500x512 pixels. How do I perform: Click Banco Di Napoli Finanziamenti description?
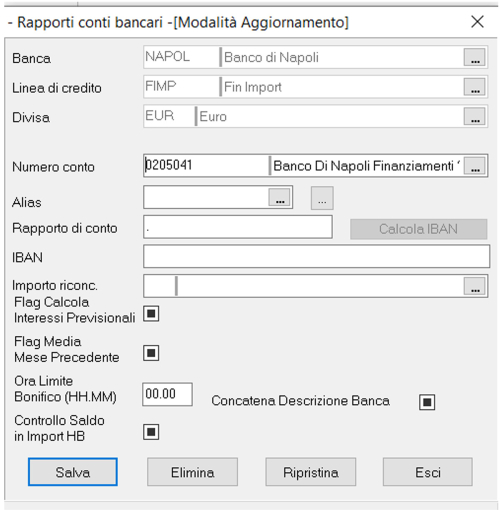(x=367, y=166)
